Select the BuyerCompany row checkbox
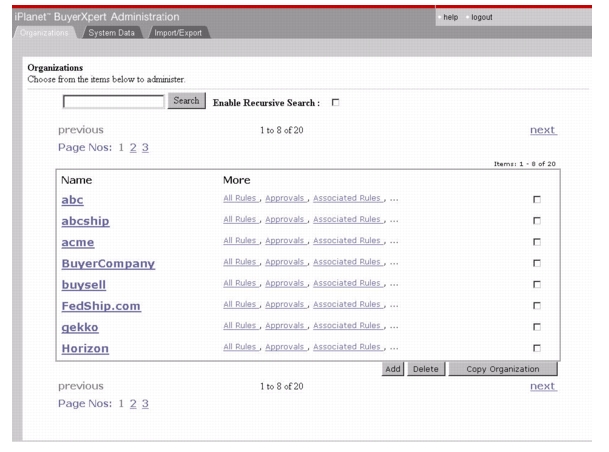The image size is (609, 452). pyautogui.click(x=537, y=263)
